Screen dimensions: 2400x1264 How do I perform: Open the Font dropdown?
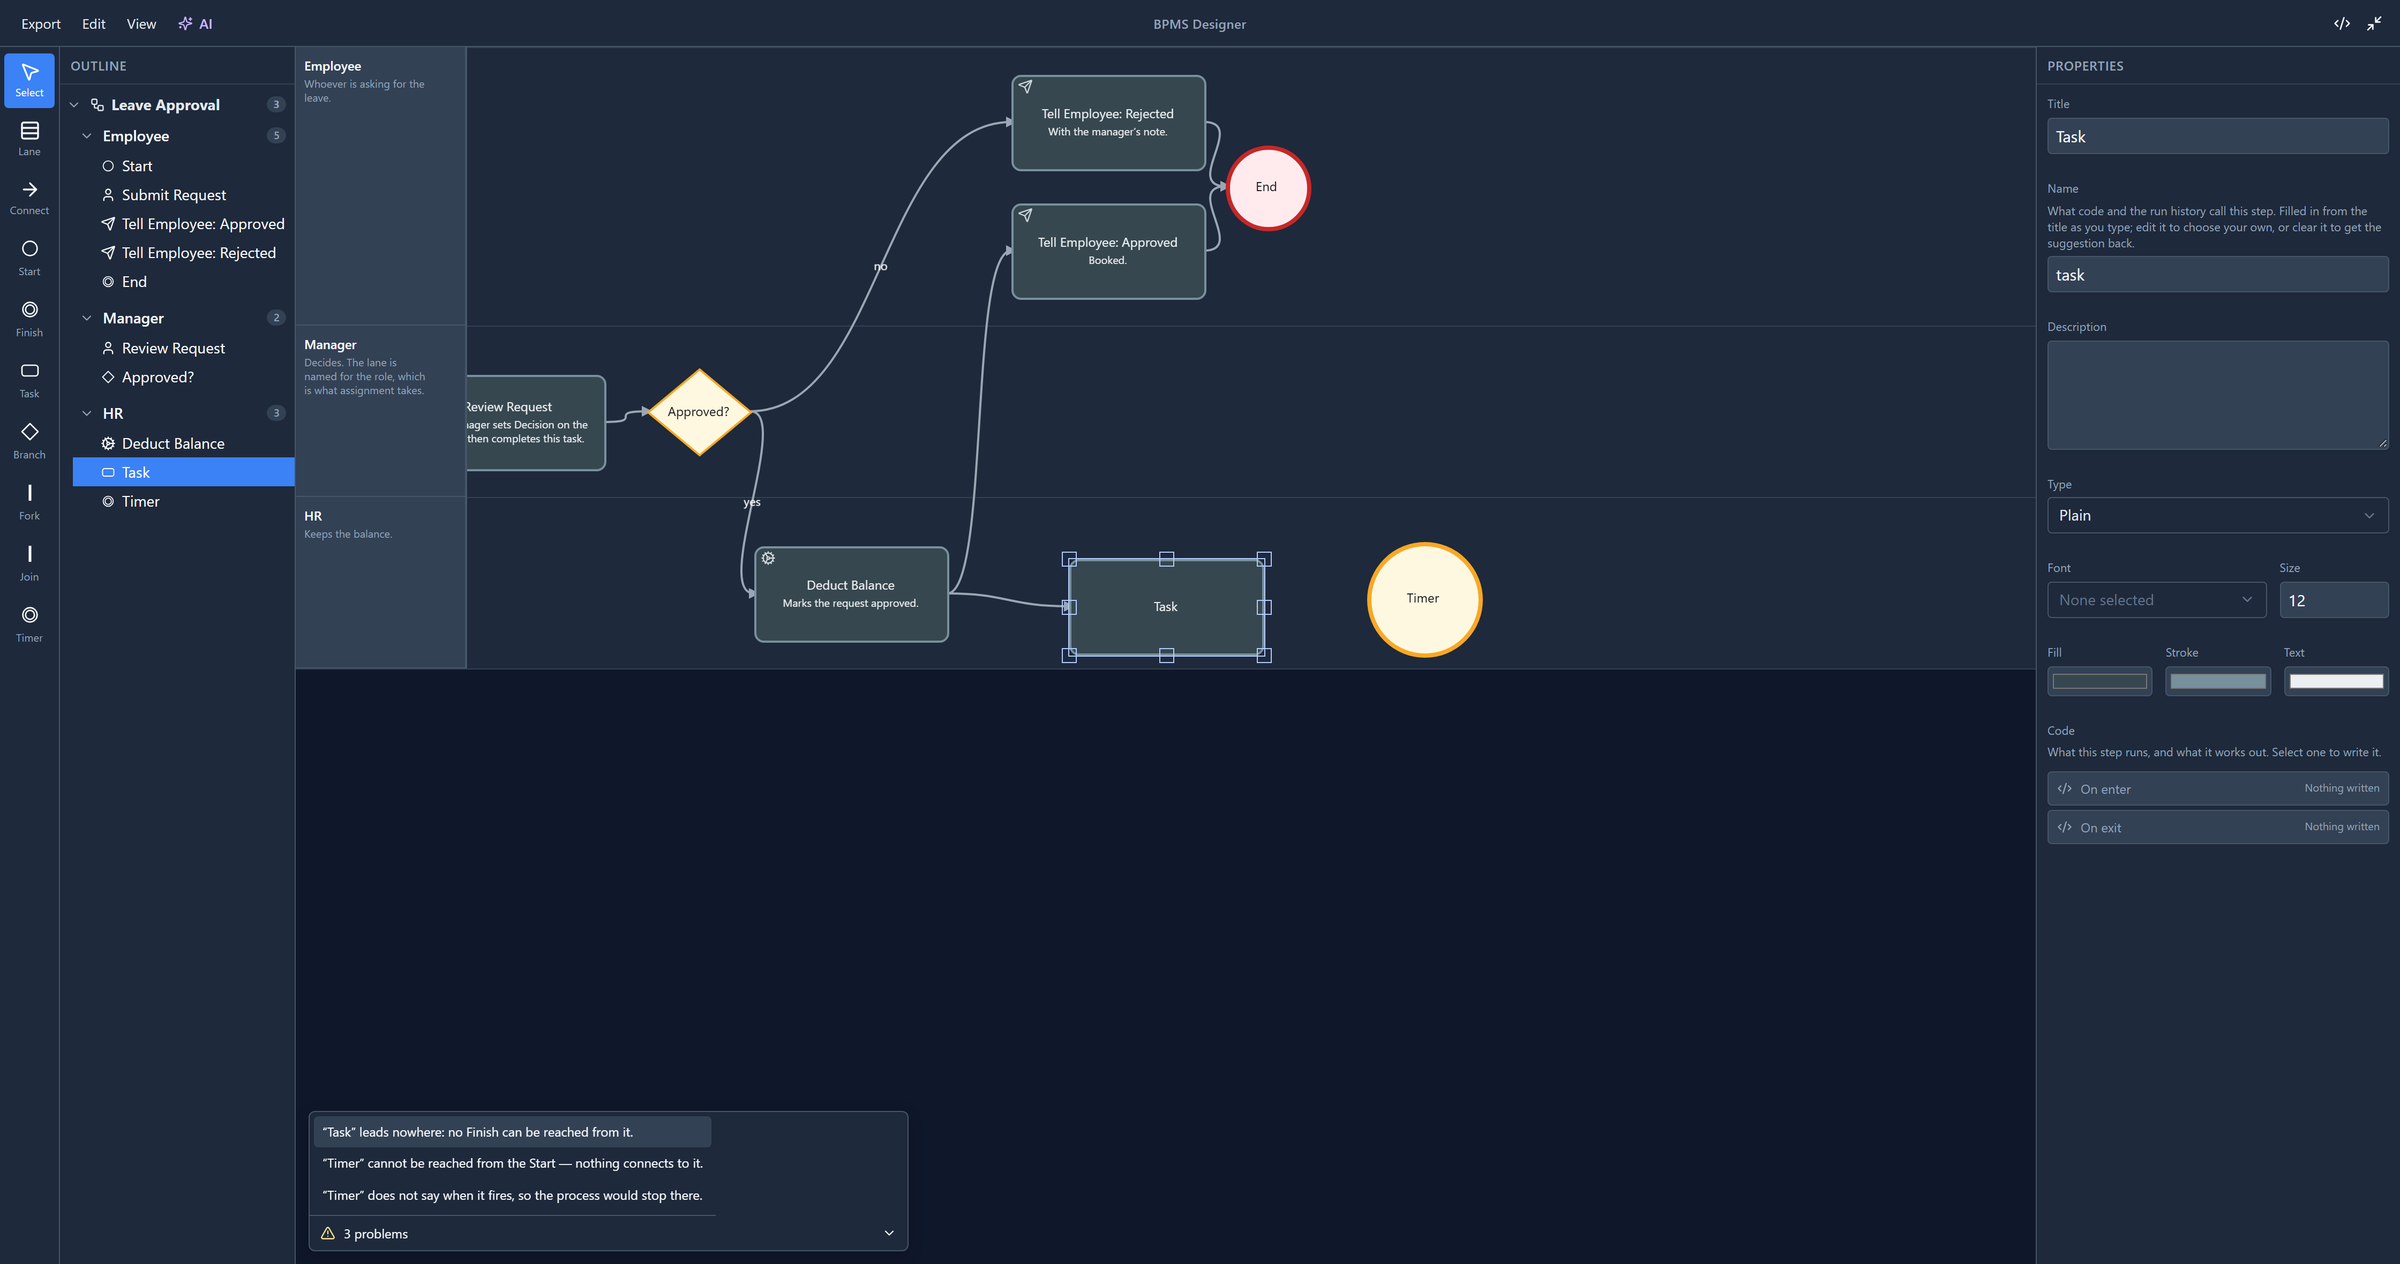(x=2156, y=600)
